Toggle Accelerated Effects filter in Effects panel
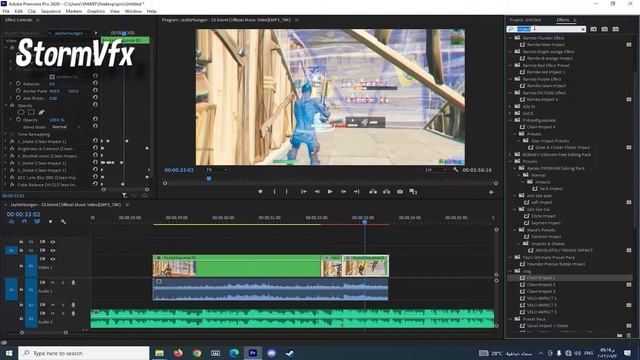 coord(593,29)
